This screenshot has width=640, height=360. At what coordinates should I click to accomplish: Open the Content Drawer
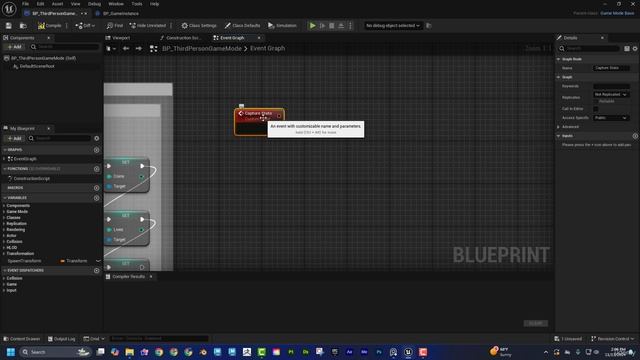tap(22, 339)
